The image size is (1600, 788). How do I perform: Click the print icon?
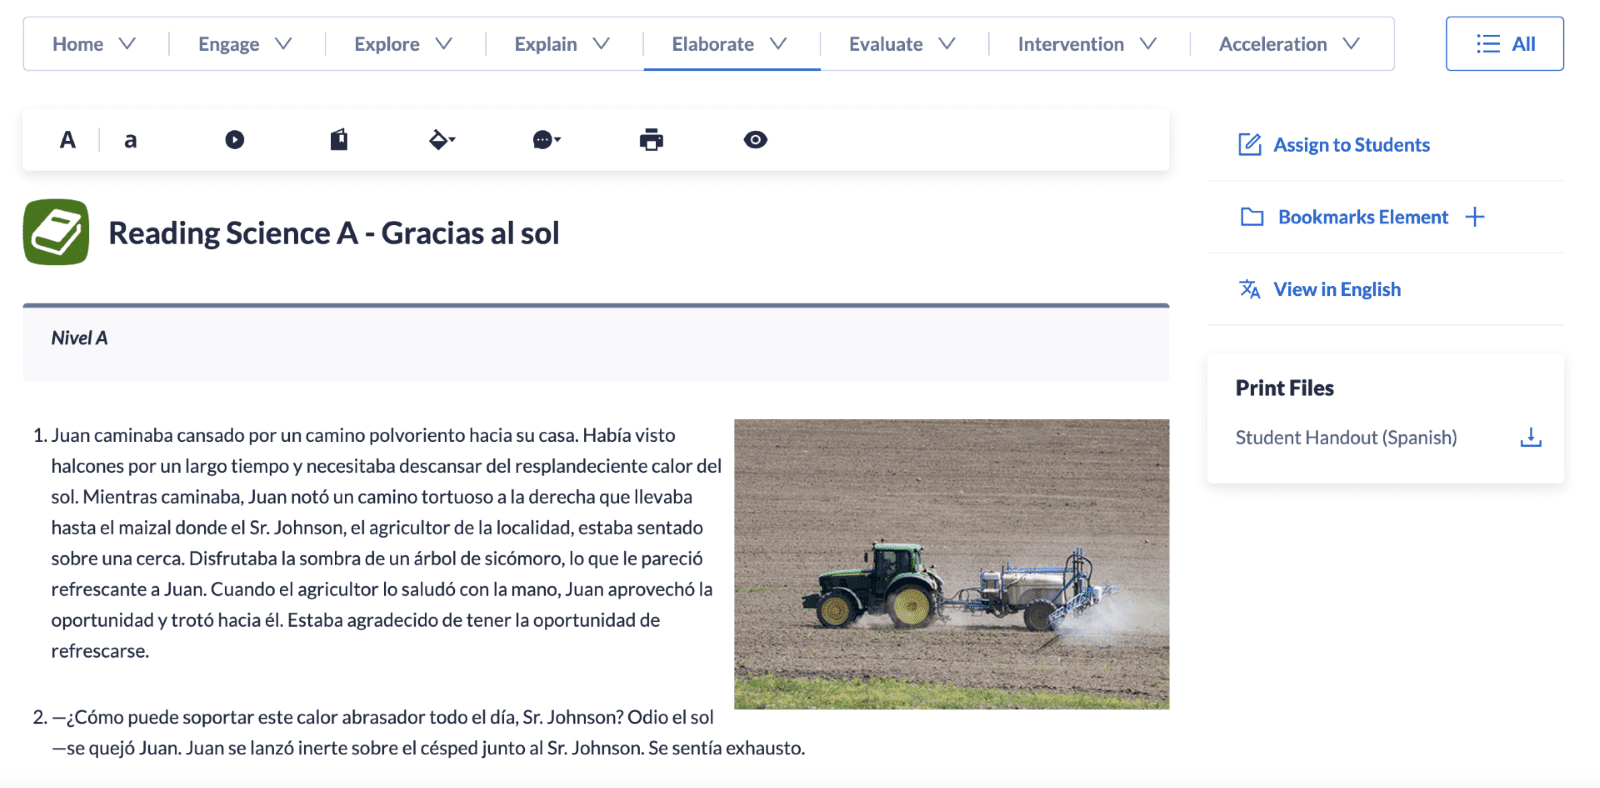click(651, 140)
